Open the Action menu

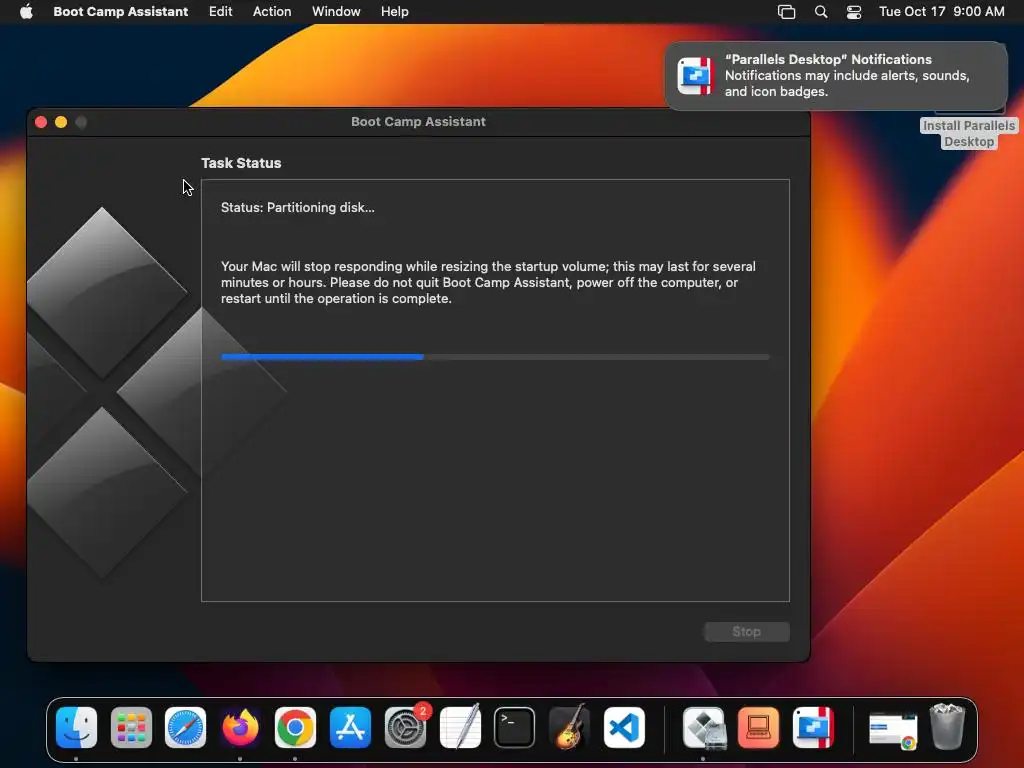(272, 12)
